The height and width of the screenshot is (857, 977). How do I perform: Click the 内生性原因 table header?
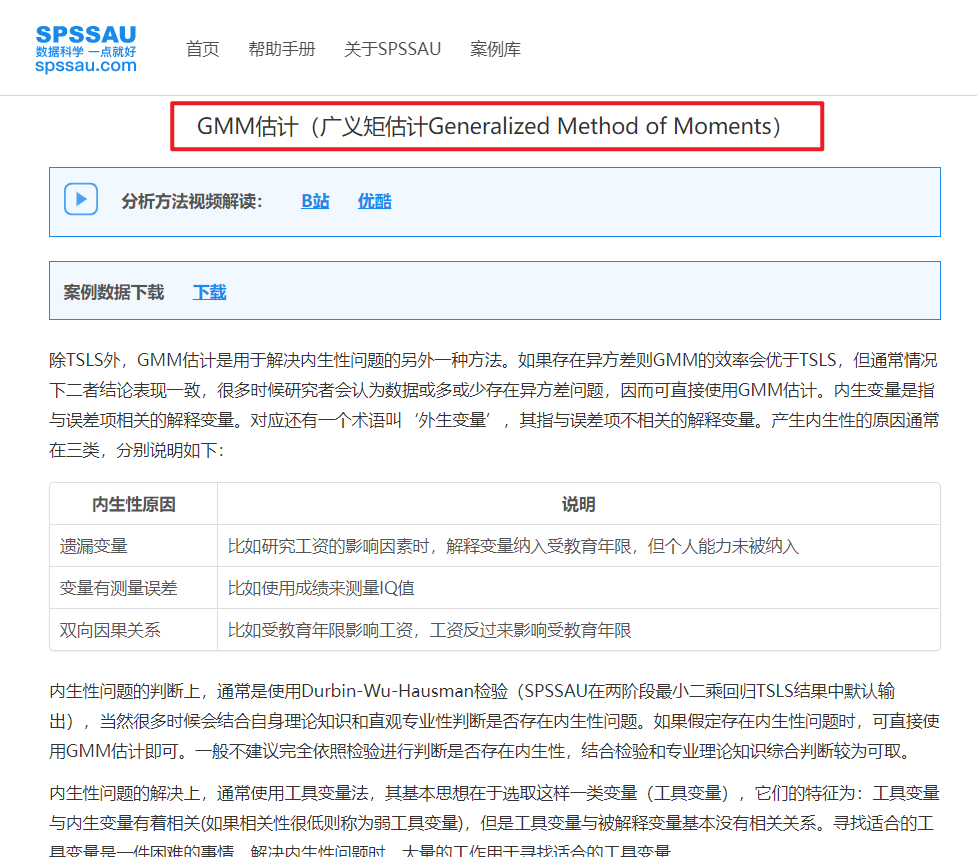click(x=133, y=504)
